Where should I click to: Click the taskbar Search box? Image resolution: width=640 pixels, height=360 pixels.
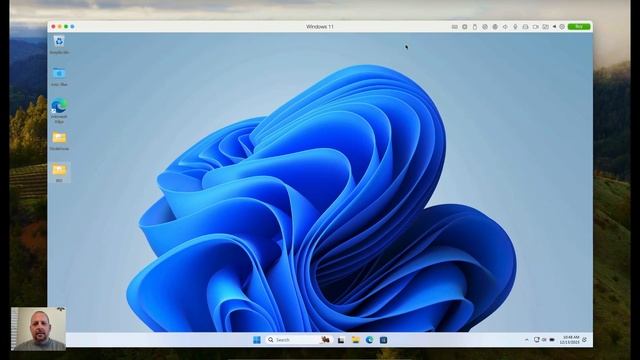[x=298, y=340]
